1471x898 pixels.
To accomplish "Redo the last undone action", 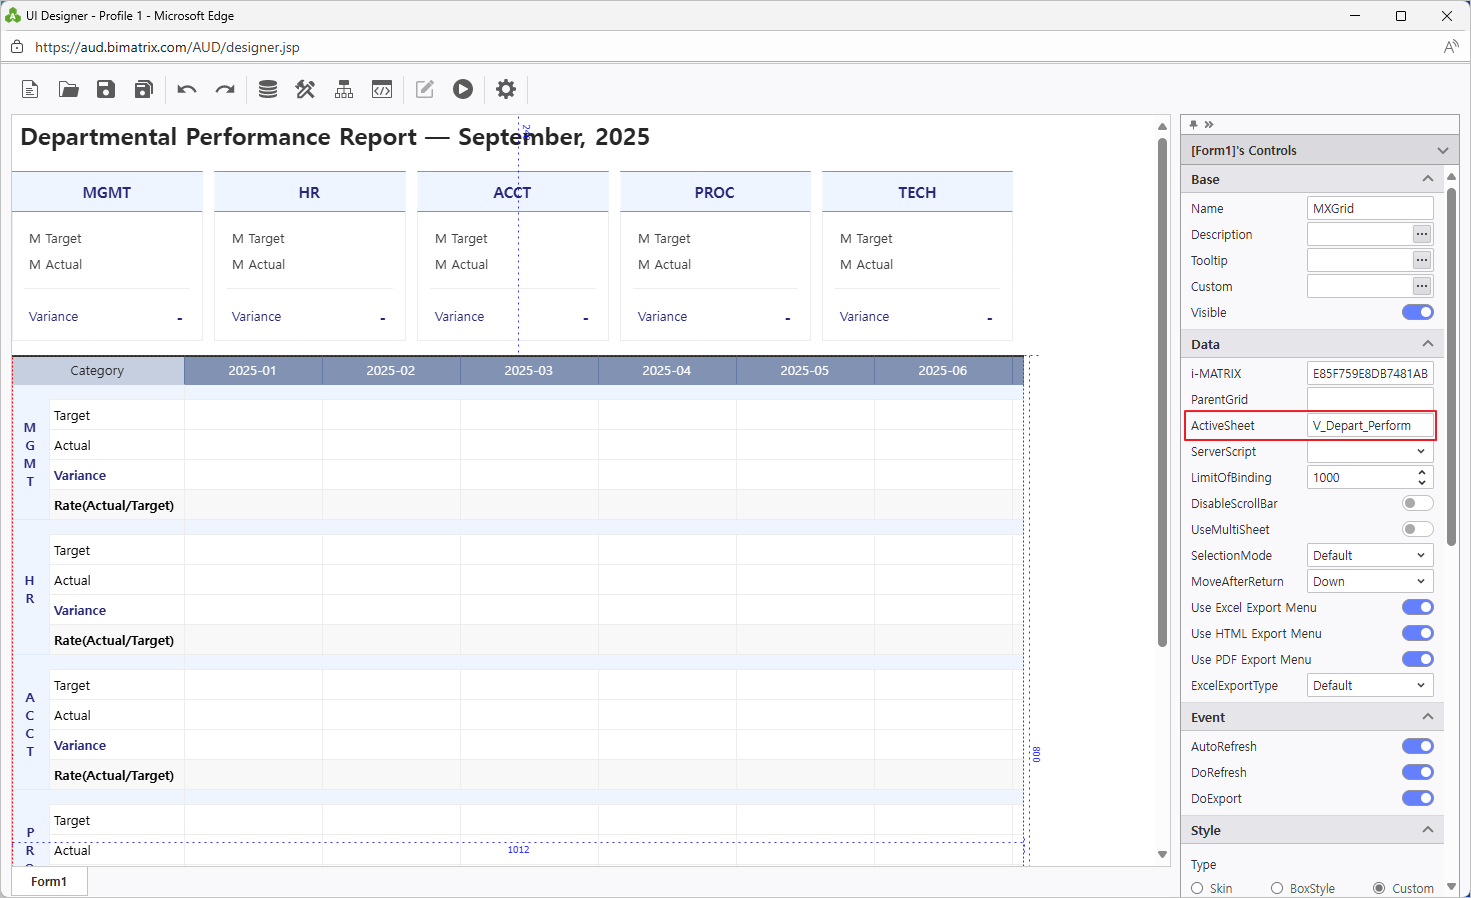I will (224, 89).
